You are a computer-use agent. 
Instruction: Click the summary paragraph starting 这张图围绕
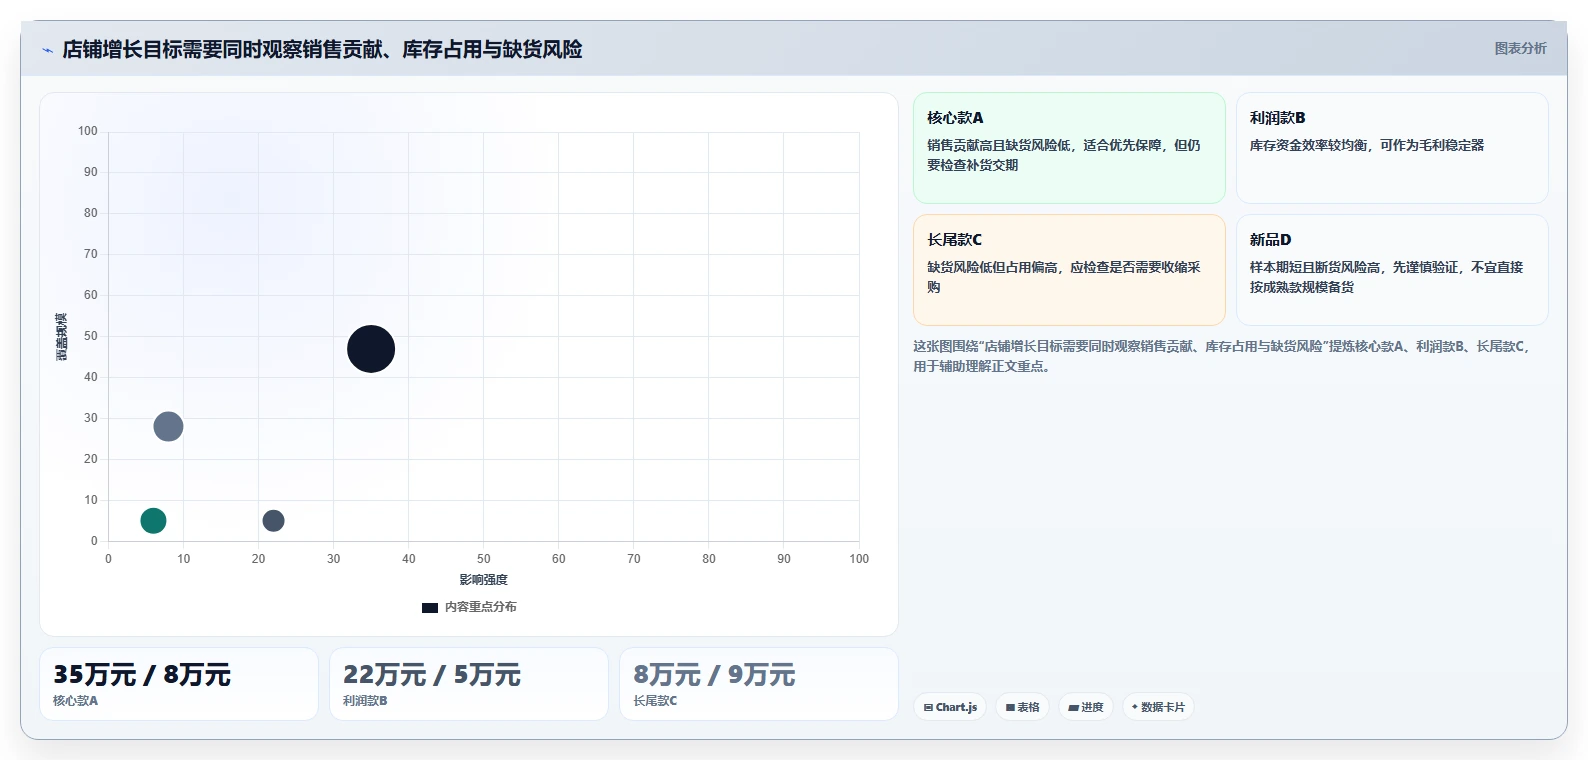1222,356
